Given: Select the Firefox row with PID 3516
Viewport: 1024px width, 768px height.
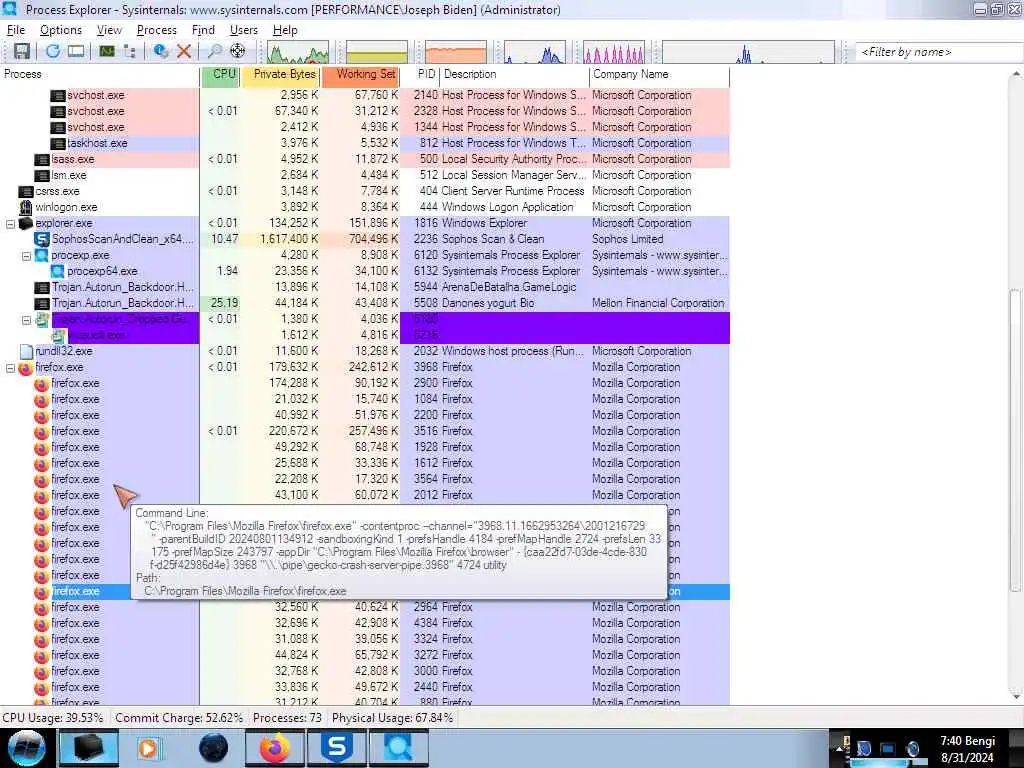Looking at the screenshot, I should click(364, 431).
